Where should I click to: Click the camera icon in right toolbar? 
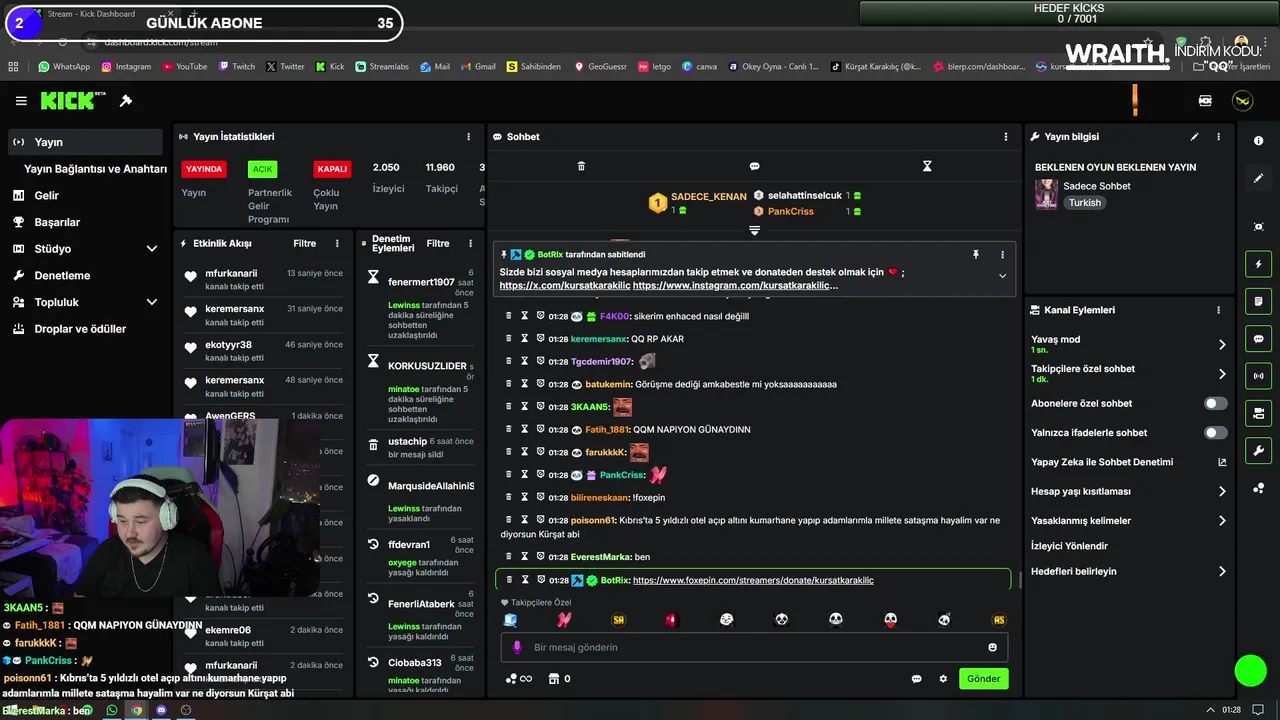(1258, 413)
